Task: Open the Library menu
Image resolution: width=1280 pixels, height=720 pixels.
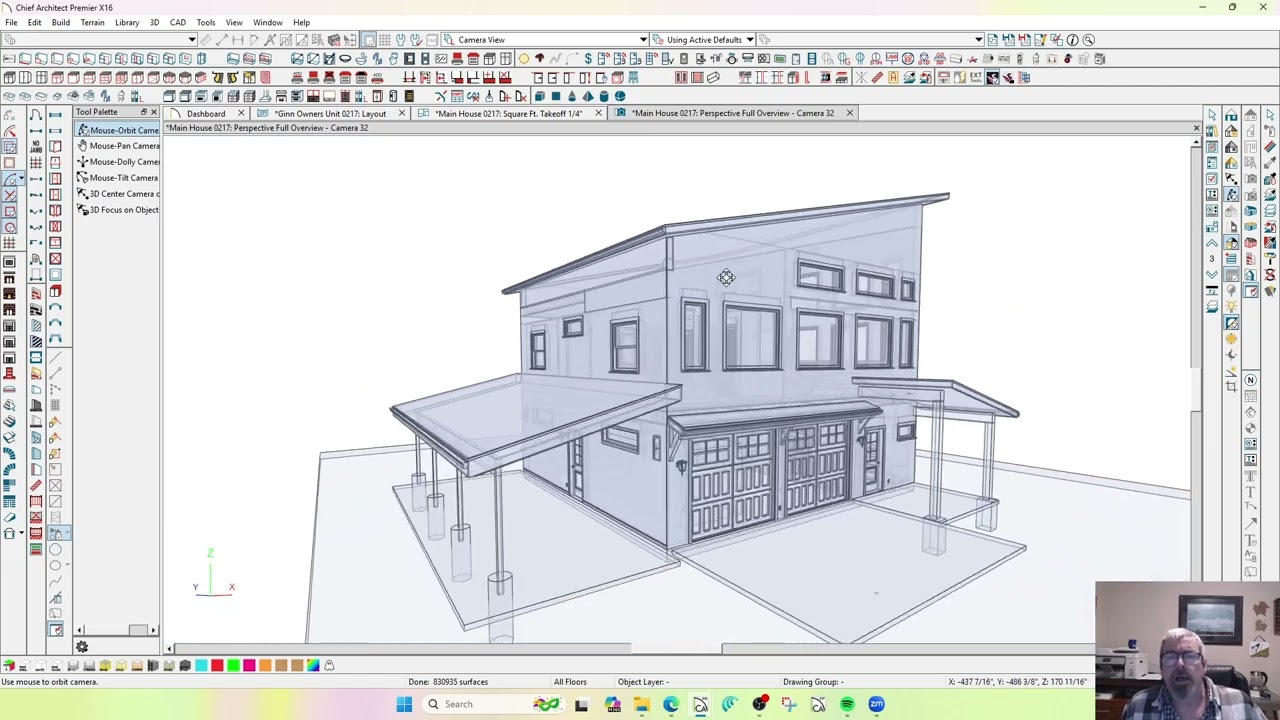Action: (x=127, y=22)
